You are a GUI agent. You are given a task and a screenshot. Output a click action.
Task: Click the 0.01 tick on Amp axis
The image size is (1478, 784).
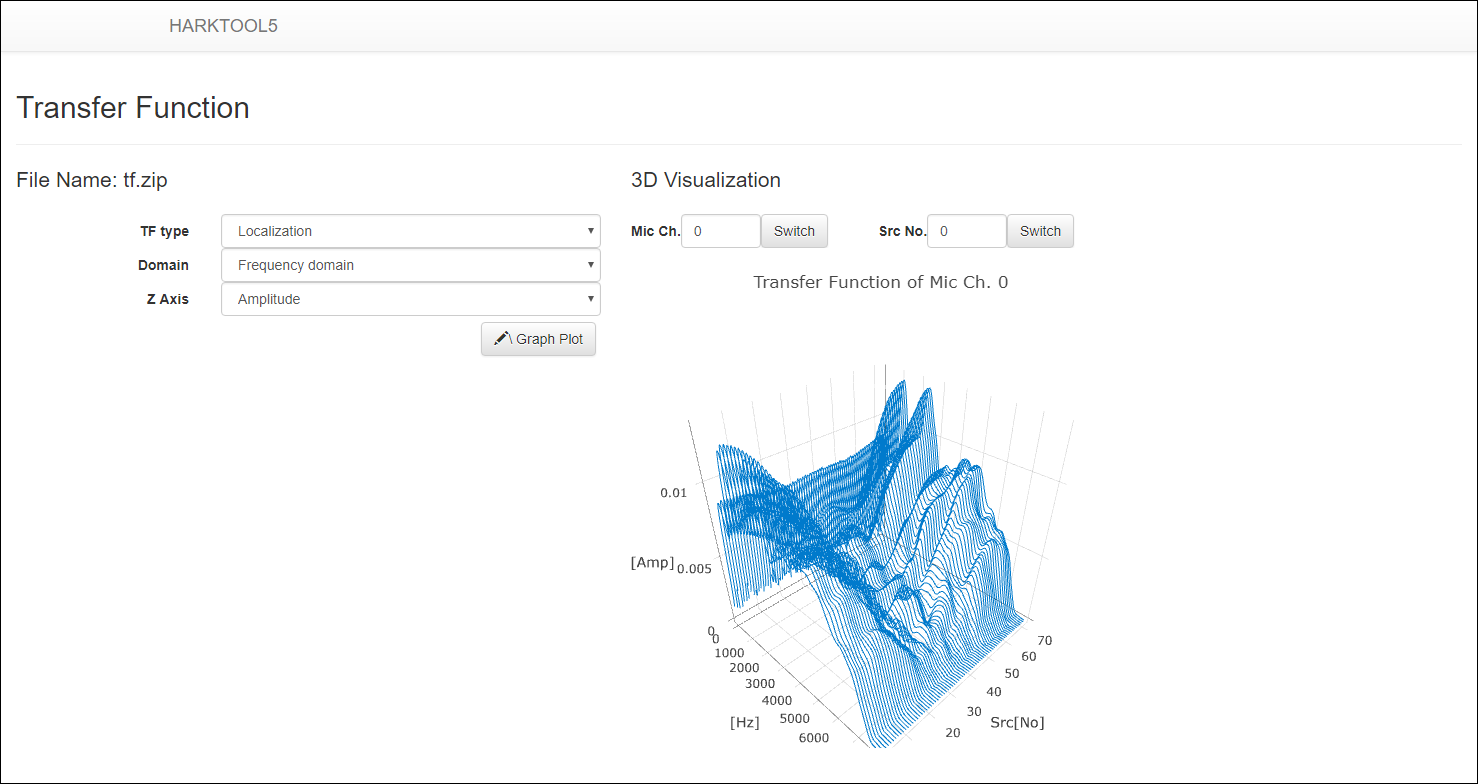coord(674,492)
